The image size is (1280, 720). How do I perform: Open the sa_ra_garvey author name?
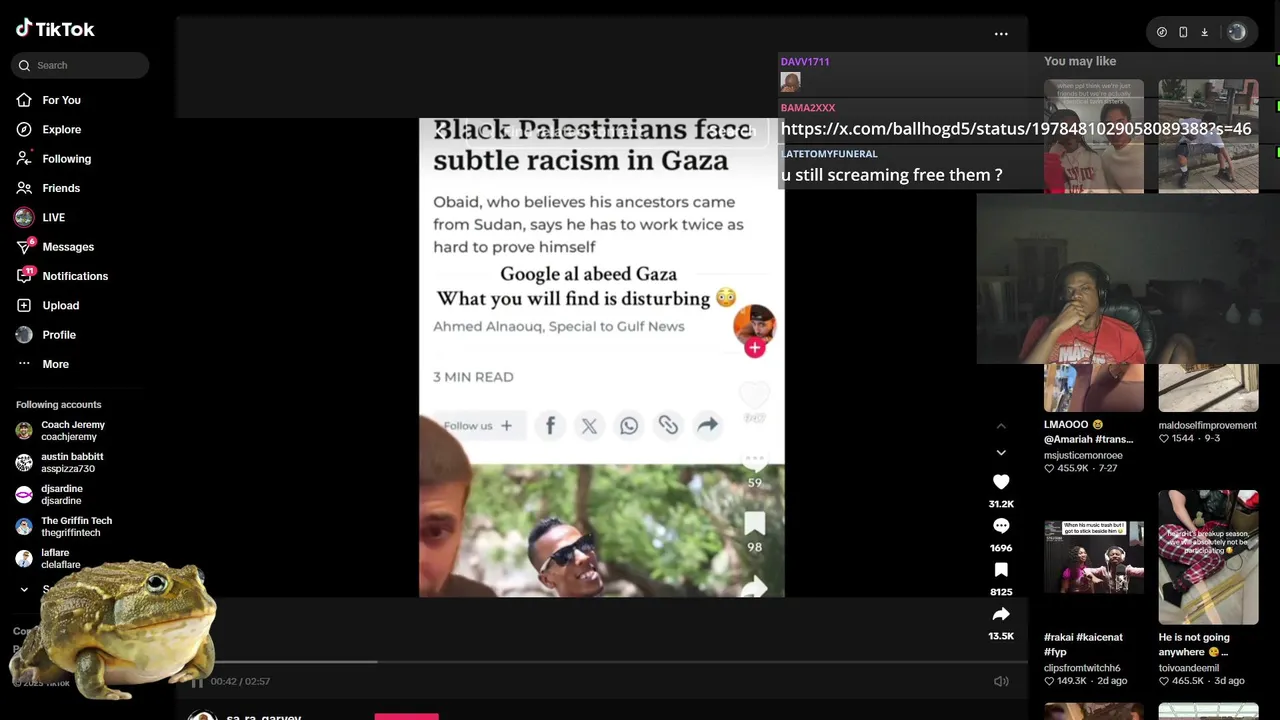click(x=263, y=716)
